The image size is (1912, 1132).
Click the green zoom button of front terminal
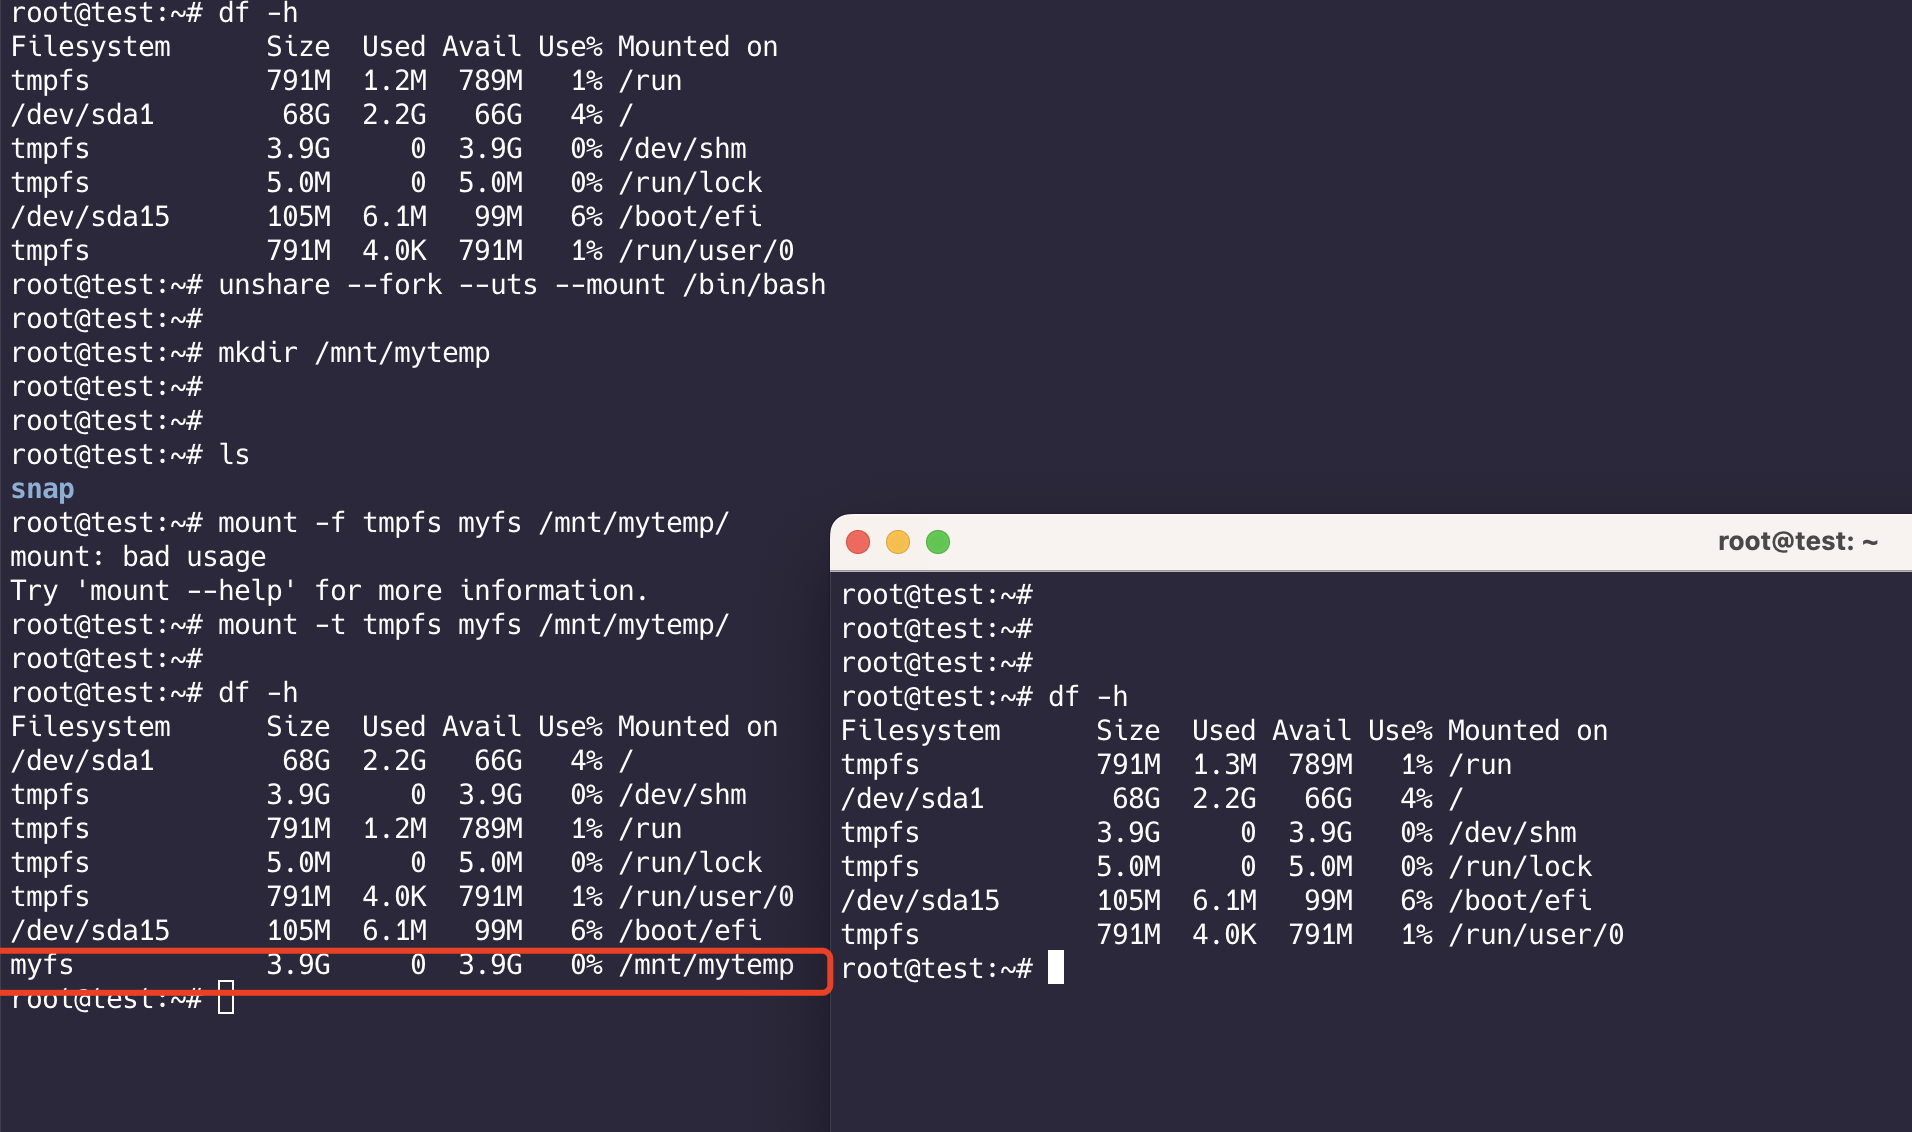938,542
